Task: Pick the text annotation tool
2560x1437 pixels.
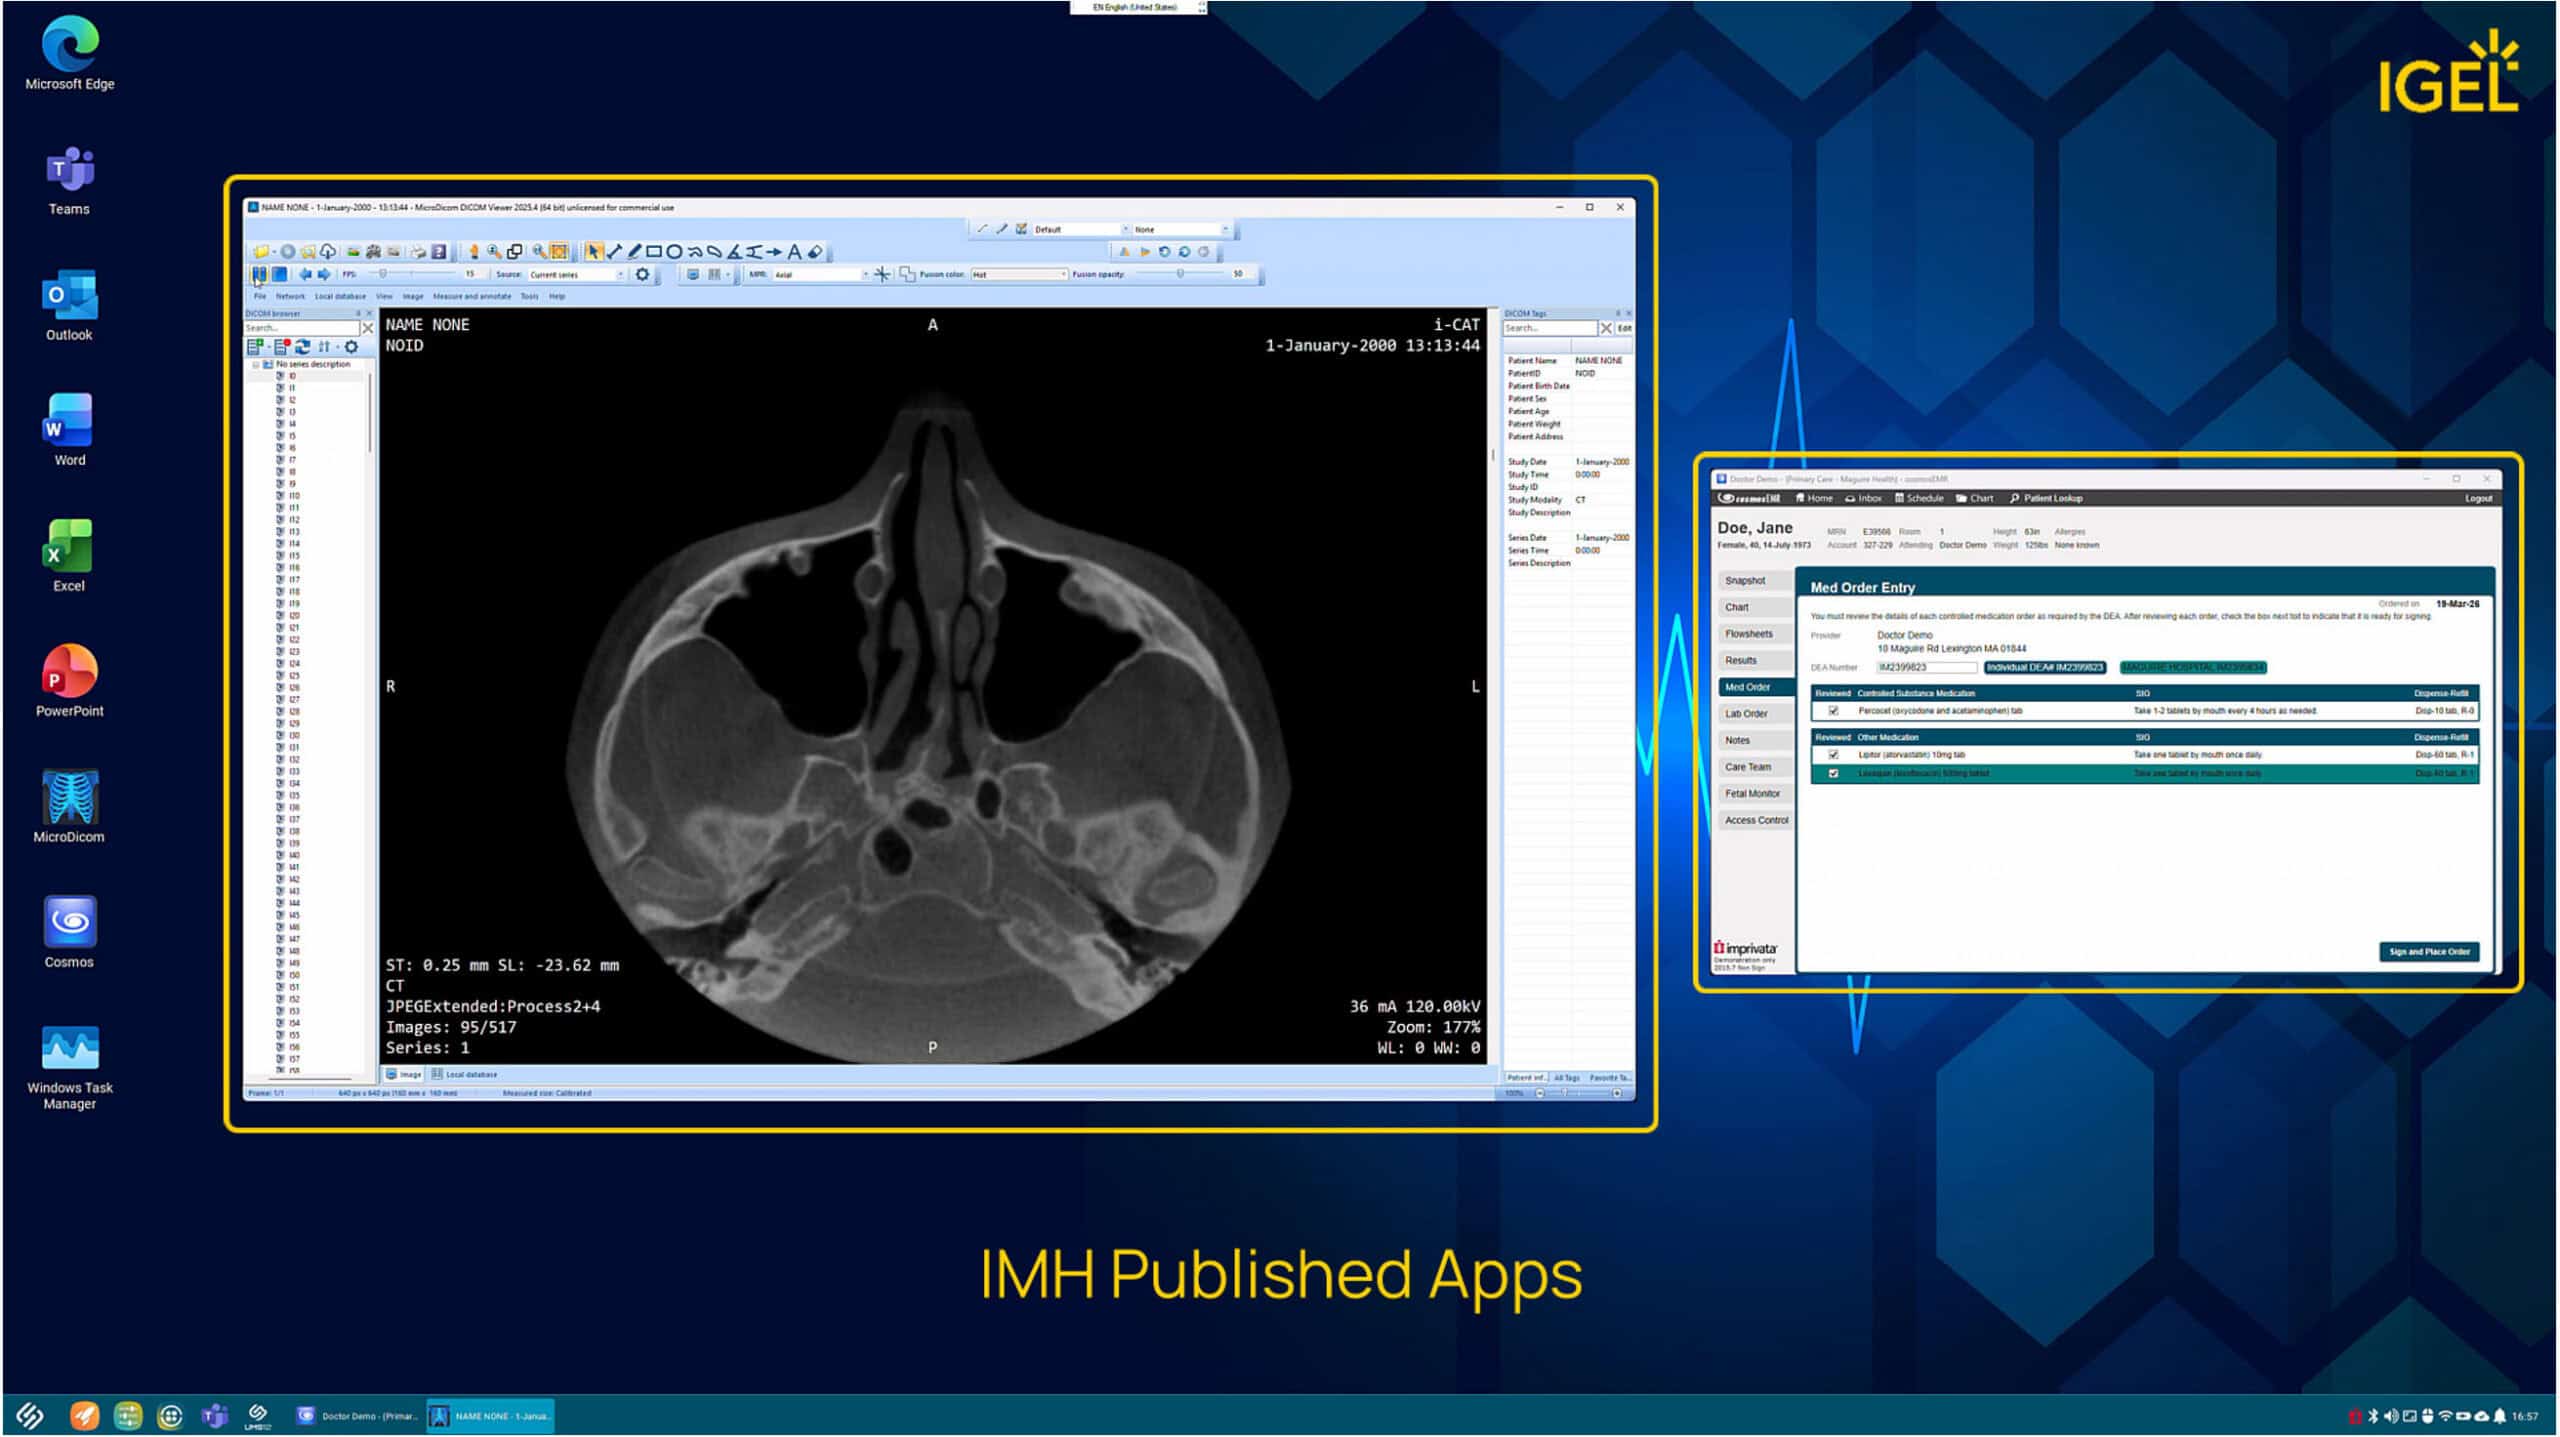Action: click(794, 252)
